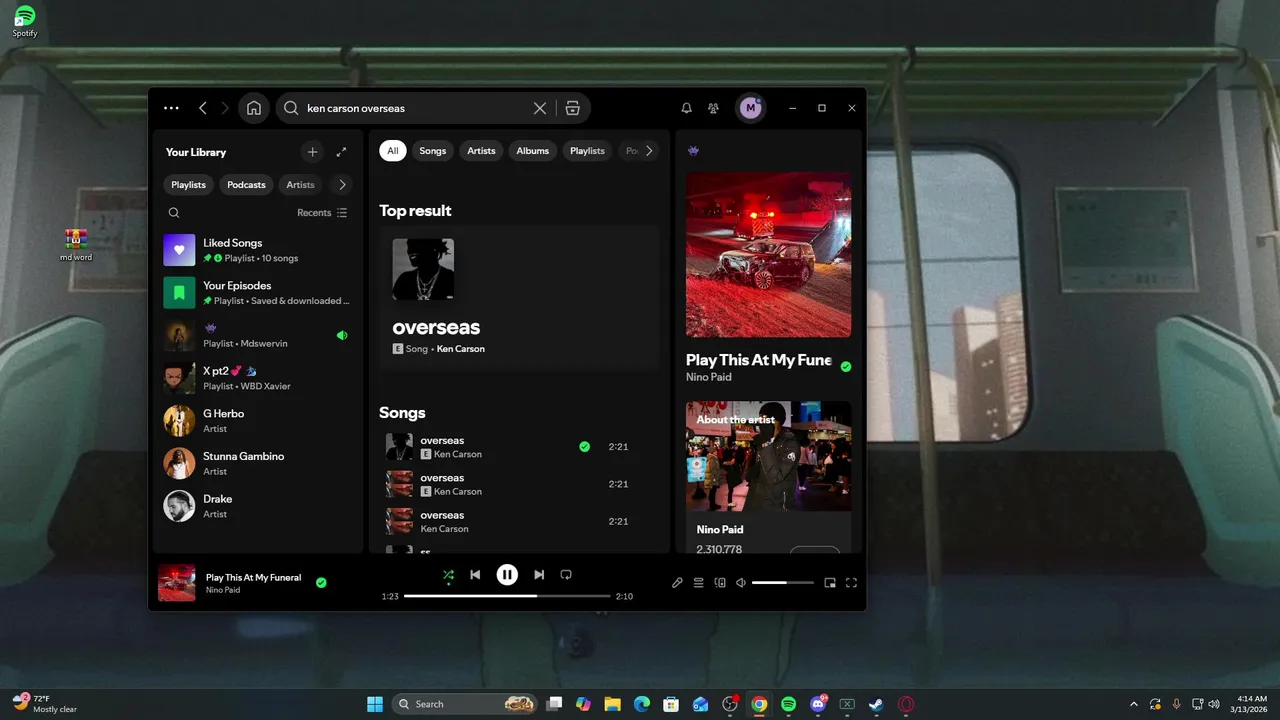The image size is (1280, 720).
Task: Adjust the volume slider
Action: tap(783, 583)
